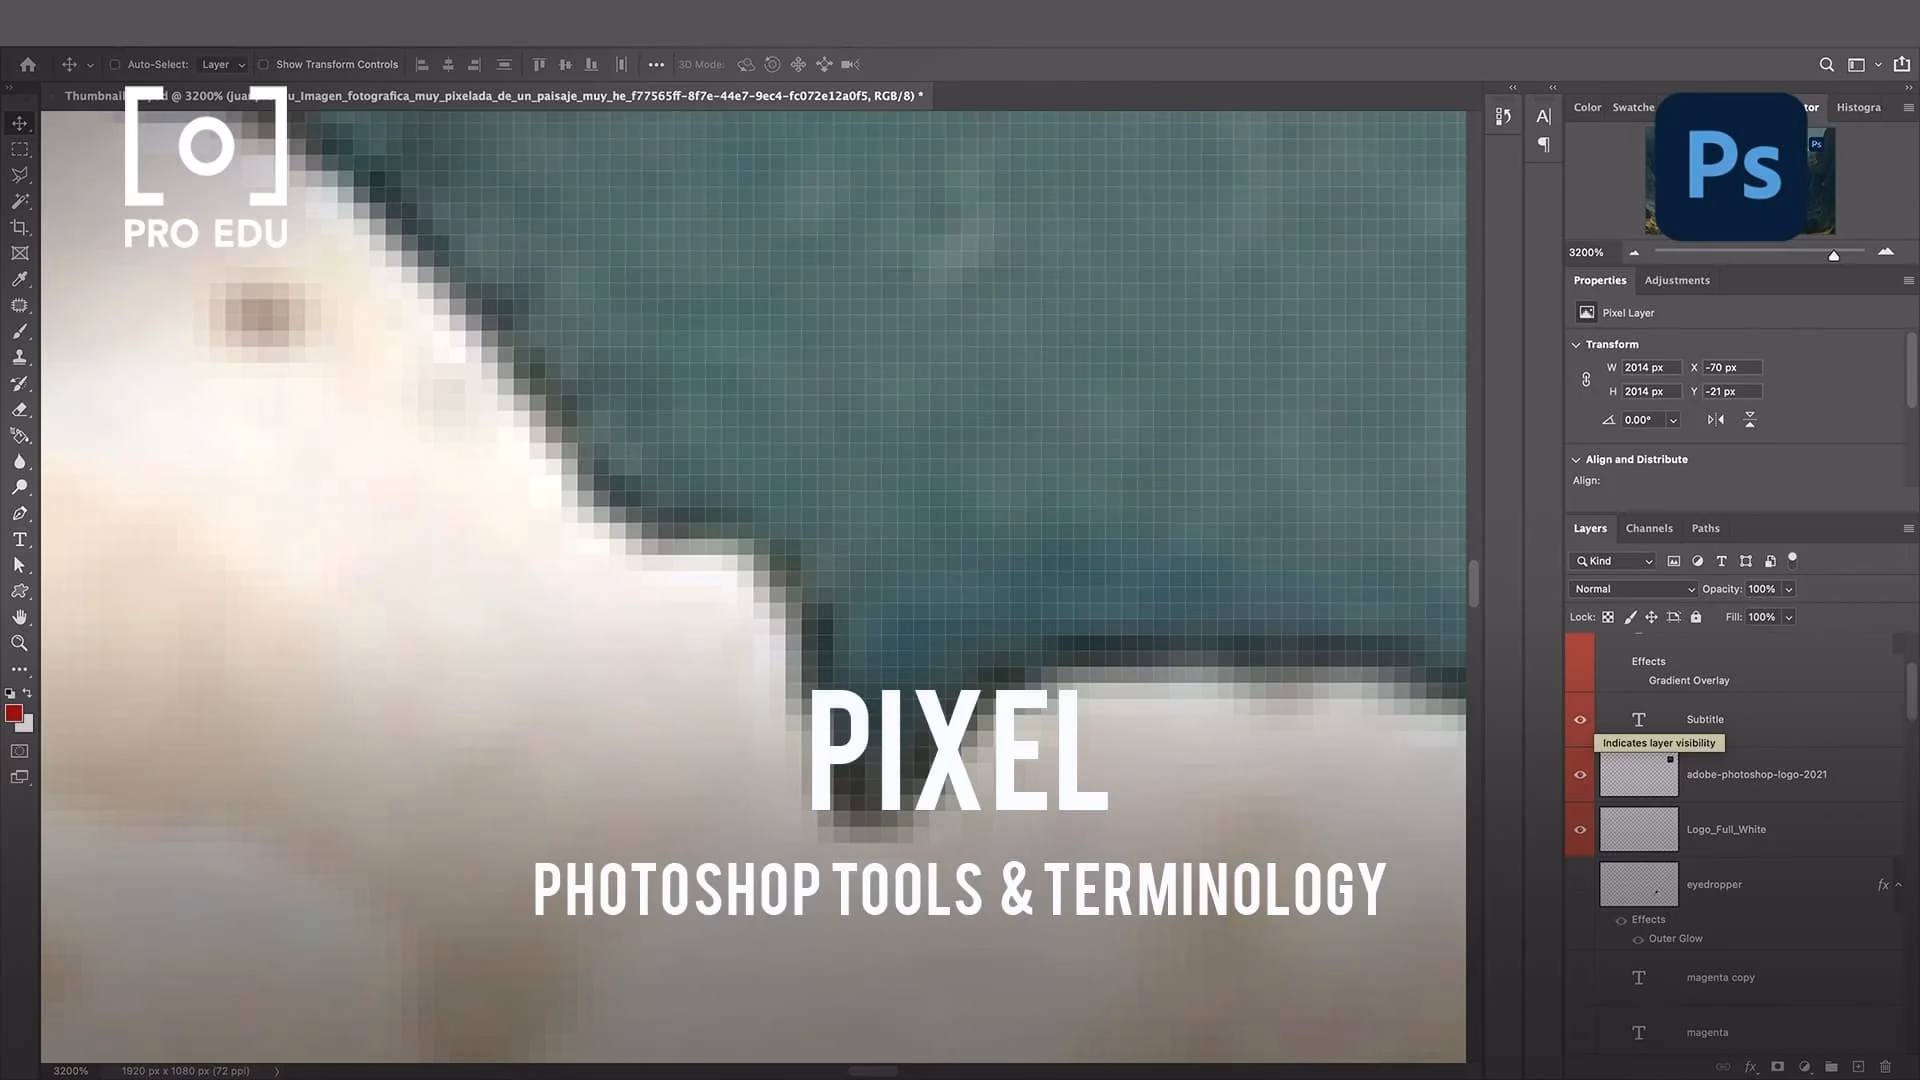Screen dimensions: 1920x1080
Task: Select the Clone Stamp tool
Action: (x=20, y=357)
